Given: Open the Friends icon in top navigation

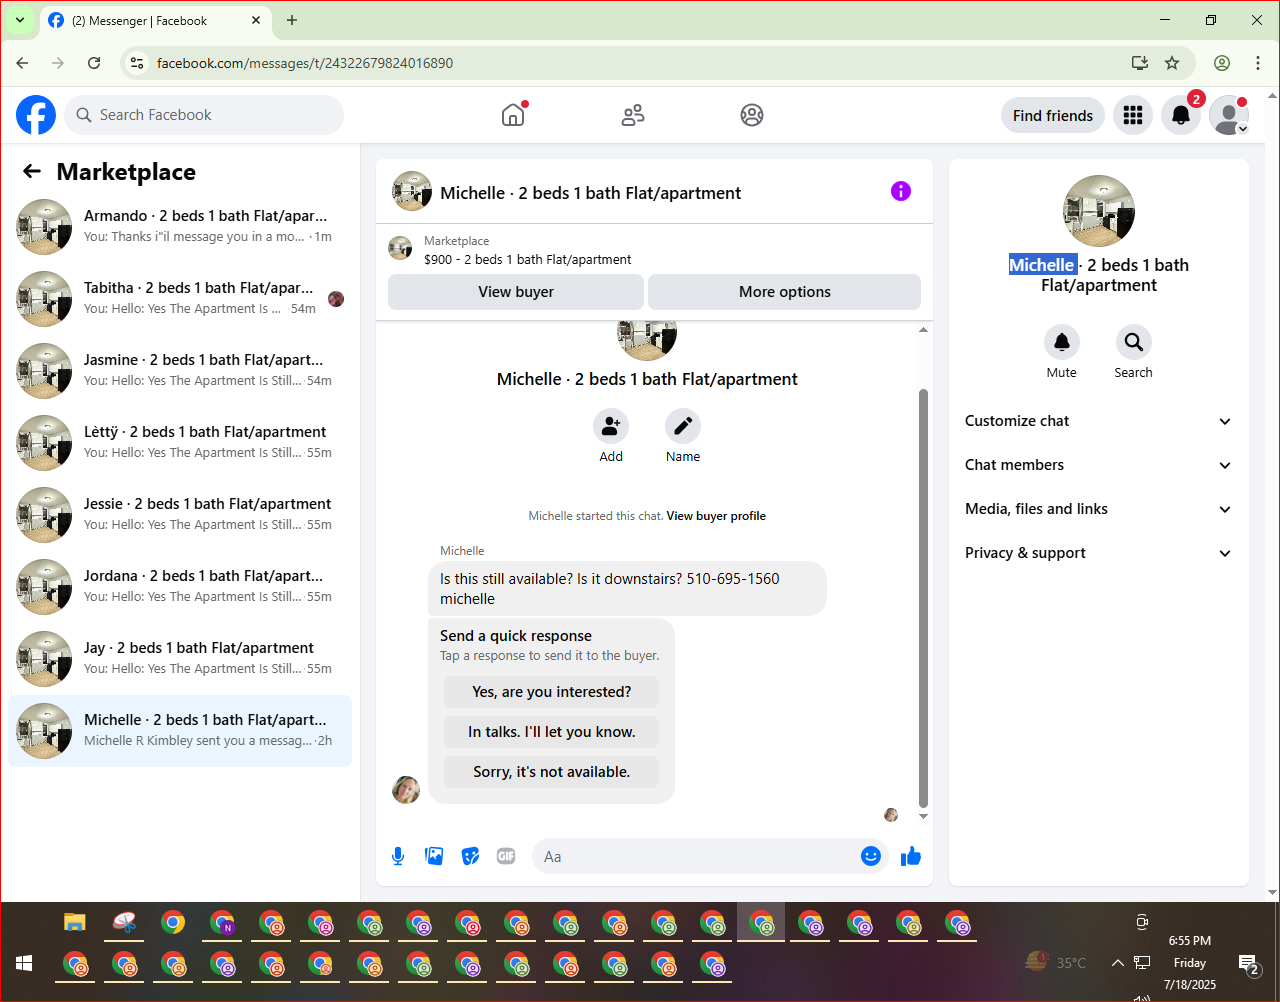Looking at the screenshot, I should pos(633,115).
